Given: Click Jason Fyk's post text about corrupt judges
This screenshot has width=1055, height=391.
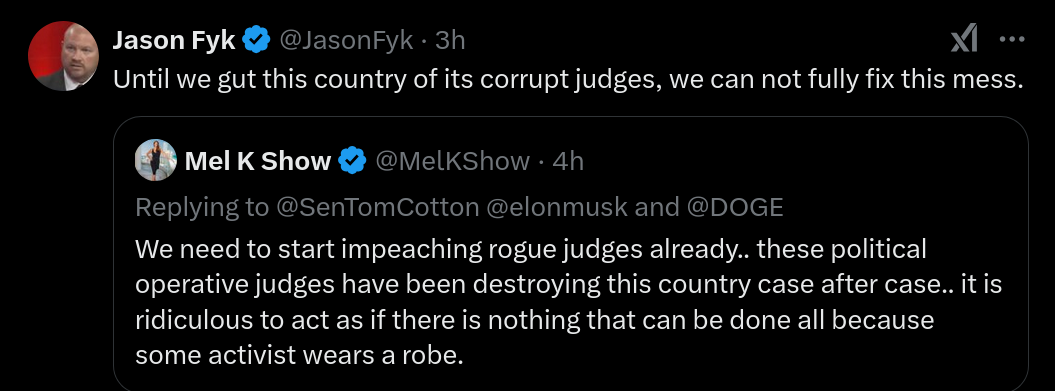Looking at the screenshot, I should [568, 79].
